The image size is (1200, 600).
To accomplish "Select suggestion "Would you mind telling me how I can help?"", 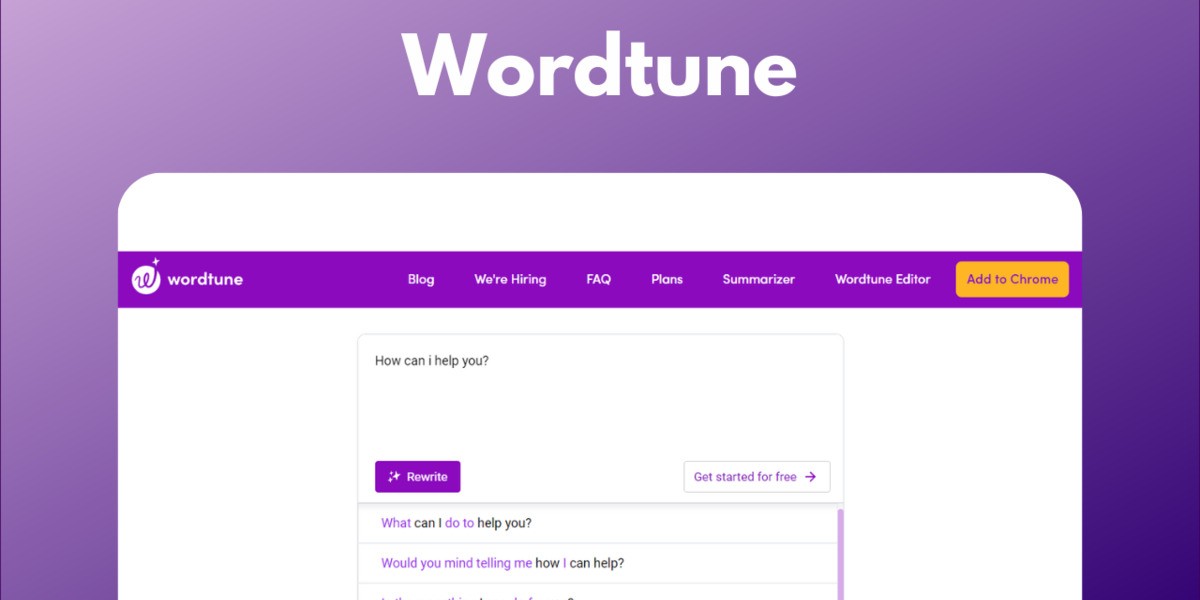I will tap(598, 563).
